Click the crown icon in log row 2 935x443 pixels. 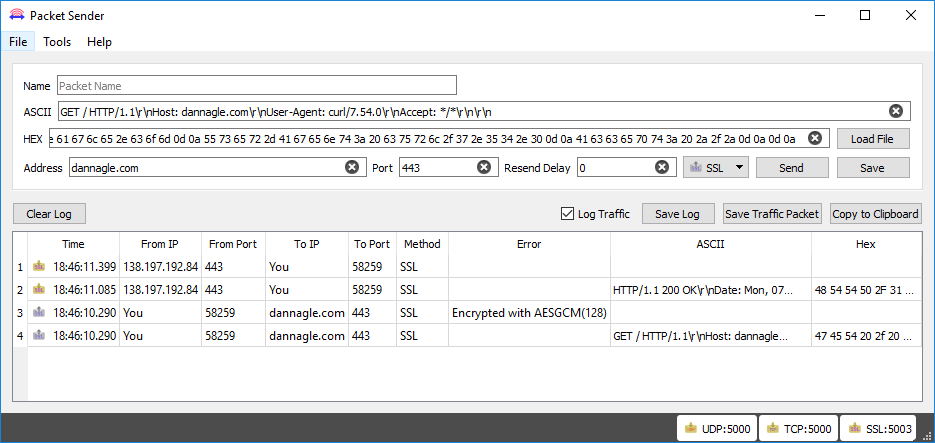coord(39,289)
